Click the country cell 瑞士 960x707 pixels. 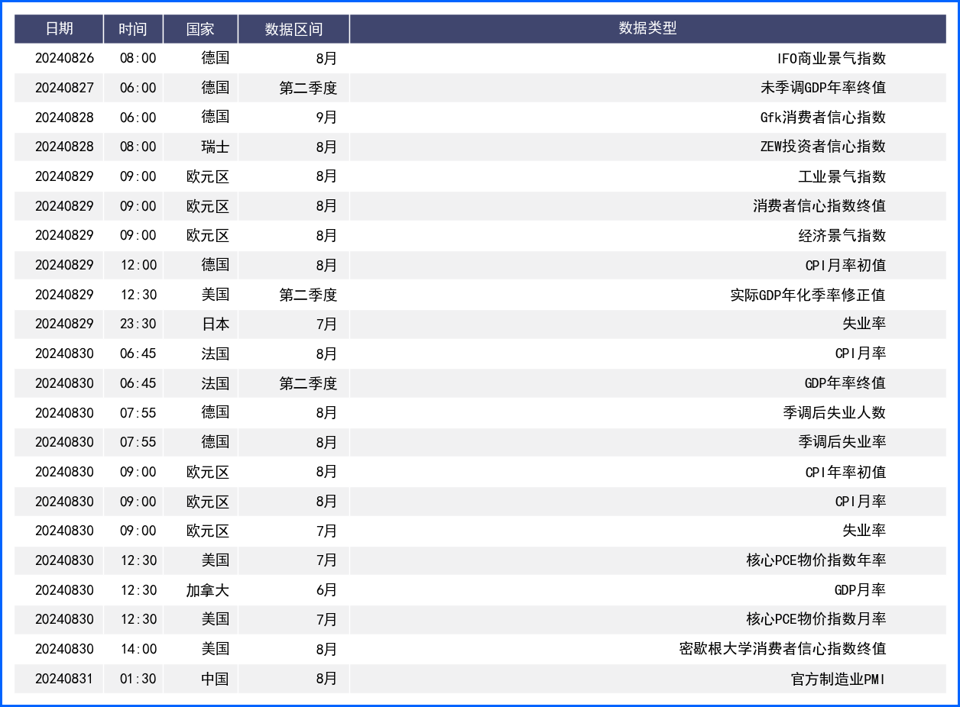point(215,146)
